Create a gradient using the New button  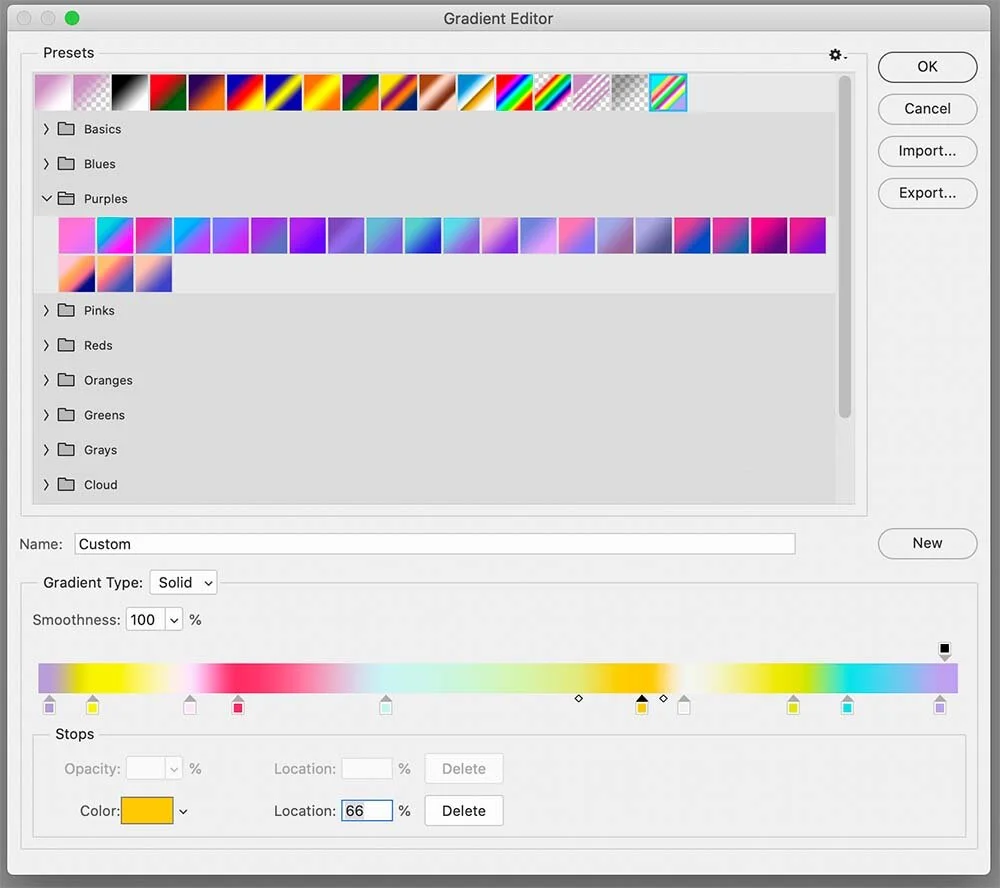927,543
